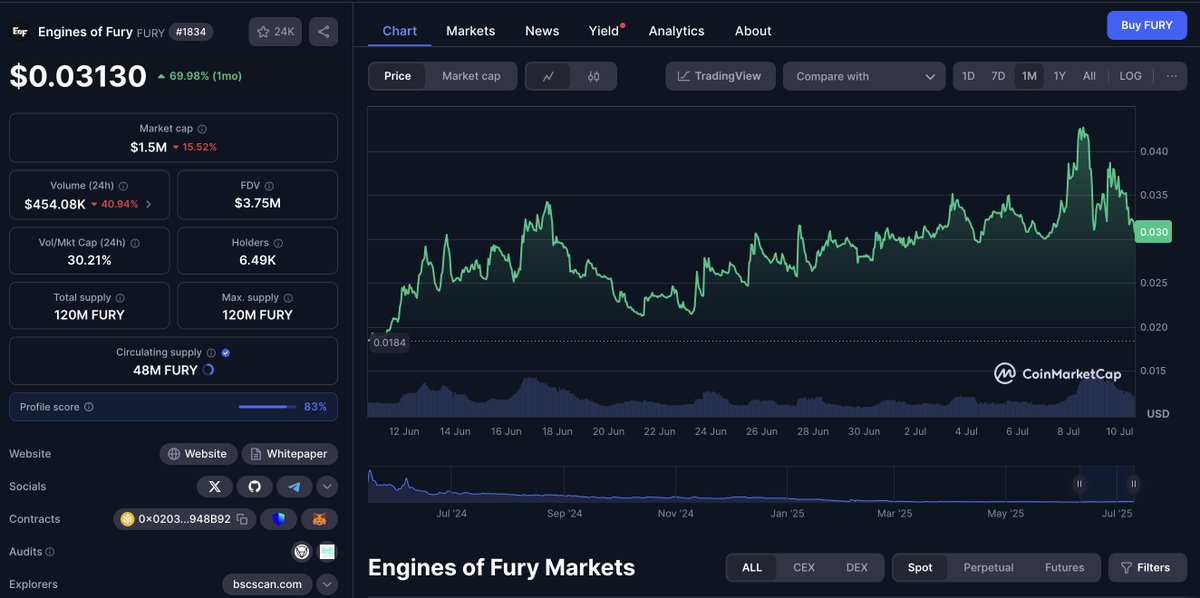
Task: Click the info icon next to Profile score
Action: (x=89, y=407)
